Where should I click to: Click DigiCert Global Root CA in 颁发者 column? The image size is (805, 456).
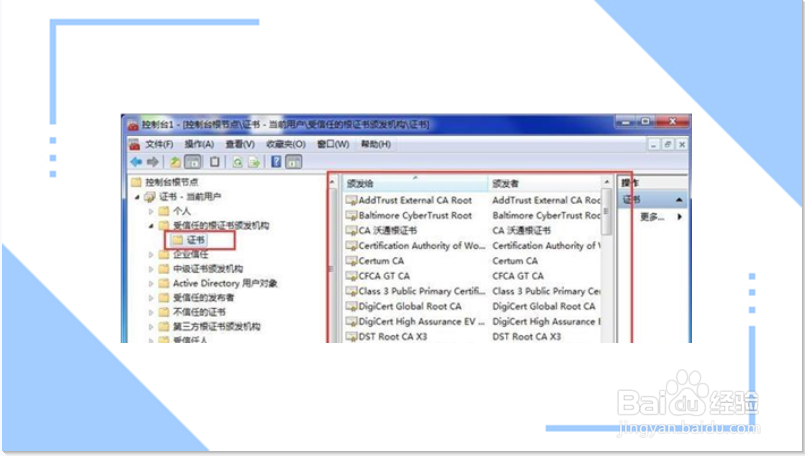(x=544, y=306)
